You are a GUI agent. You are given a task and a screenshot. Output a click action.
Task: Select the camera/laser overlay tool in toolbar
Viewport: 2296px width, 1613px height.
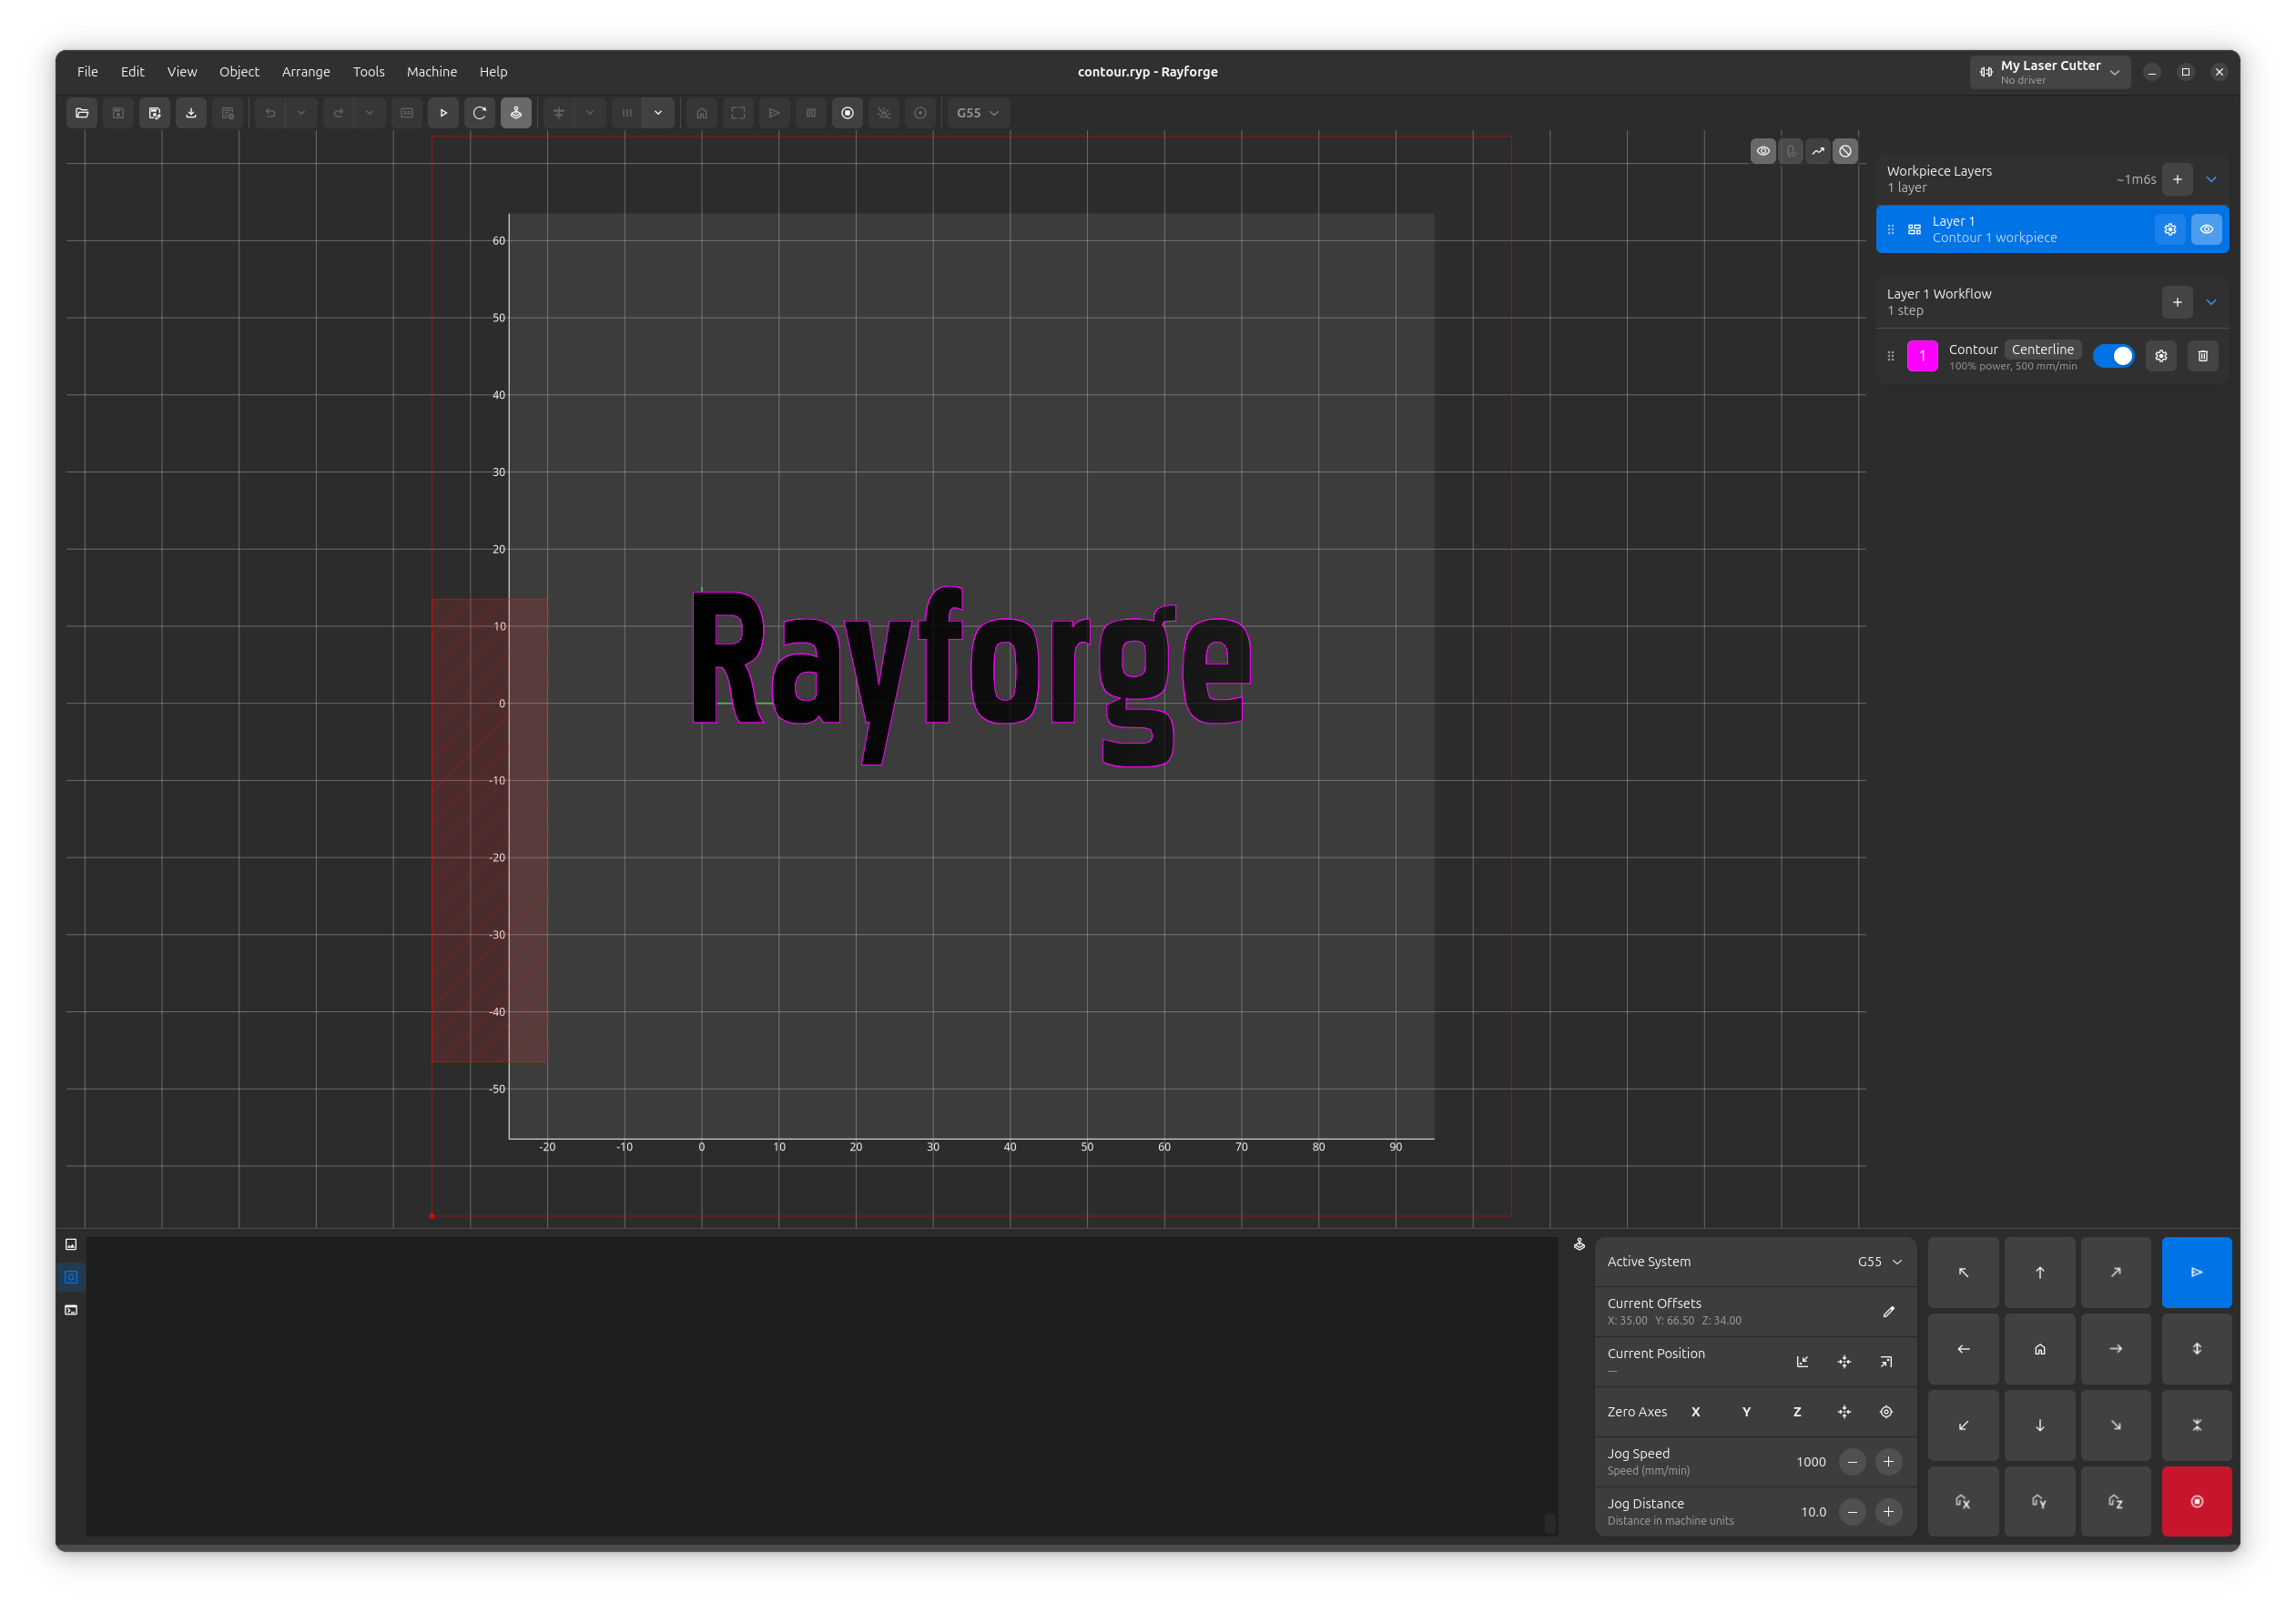point(516,113)
